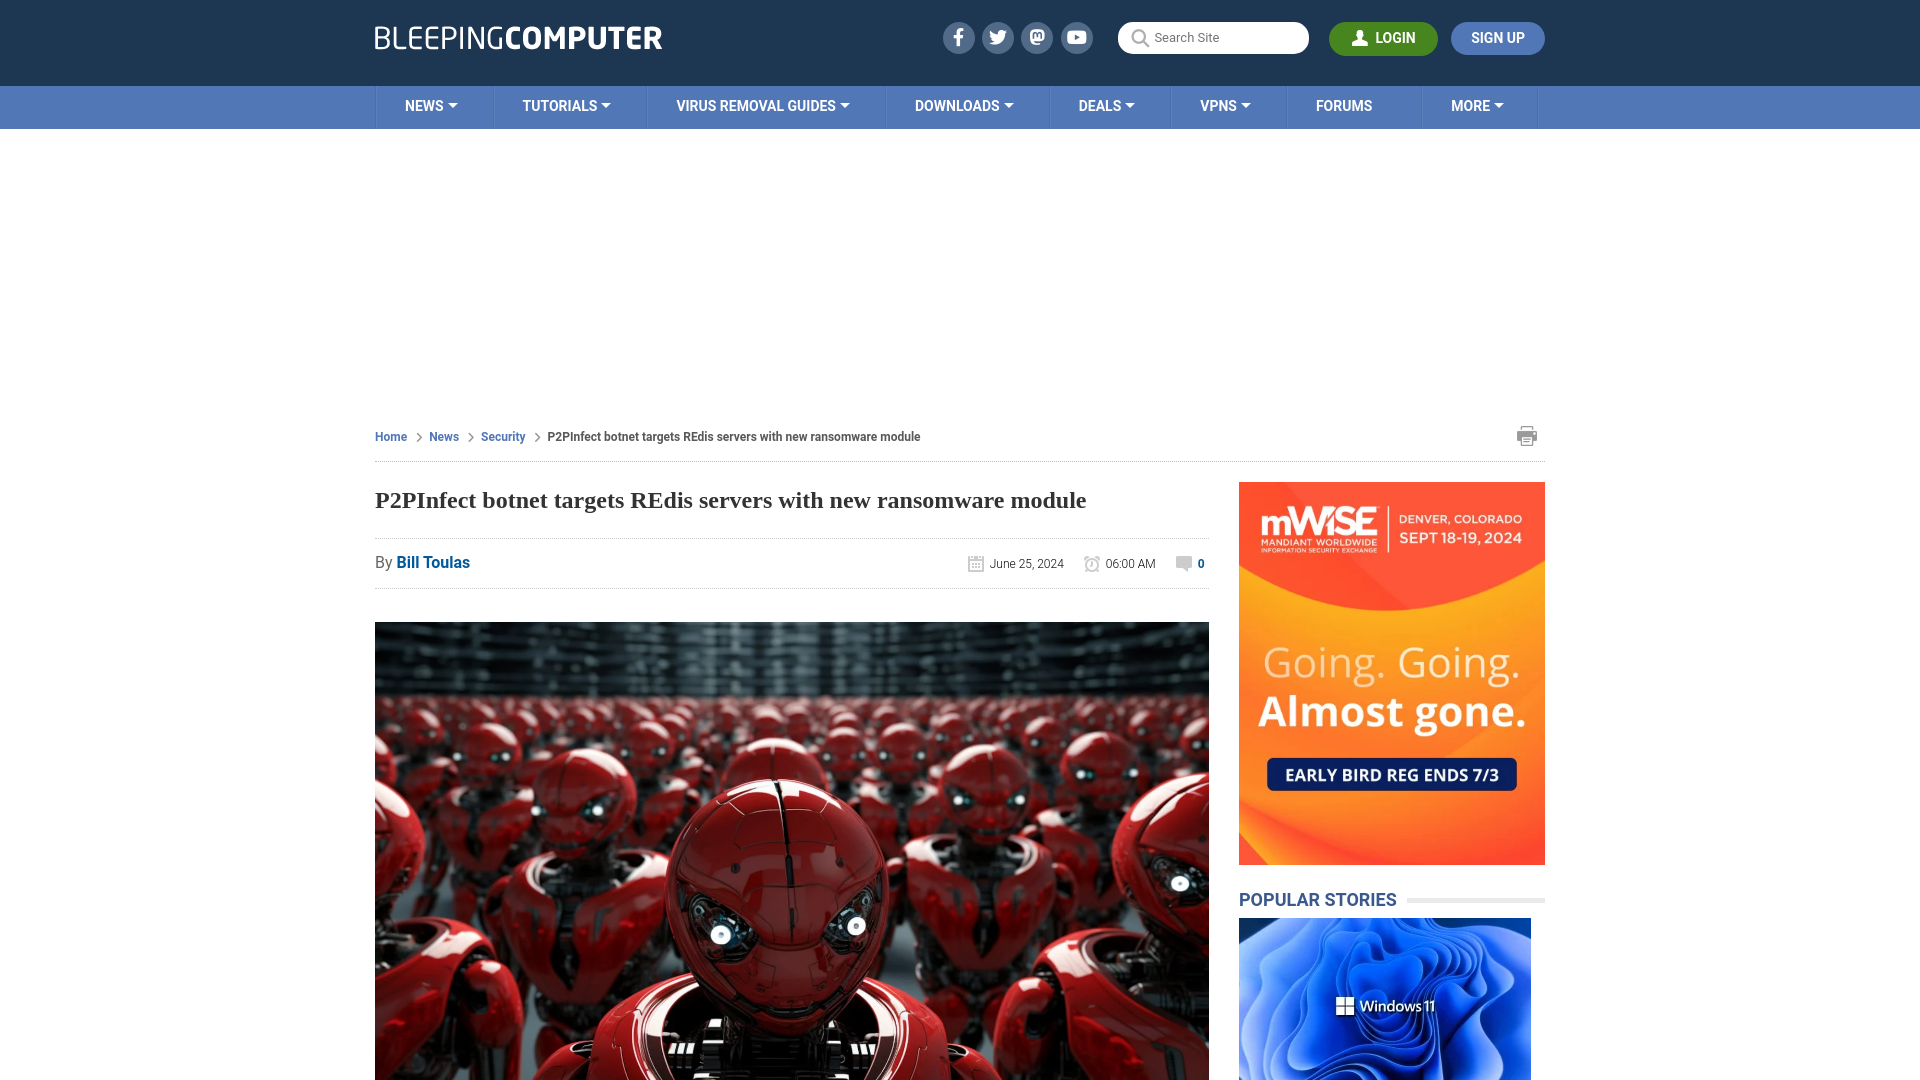Click the BleepingComputer Twitter icon

(x=997, y=37)
